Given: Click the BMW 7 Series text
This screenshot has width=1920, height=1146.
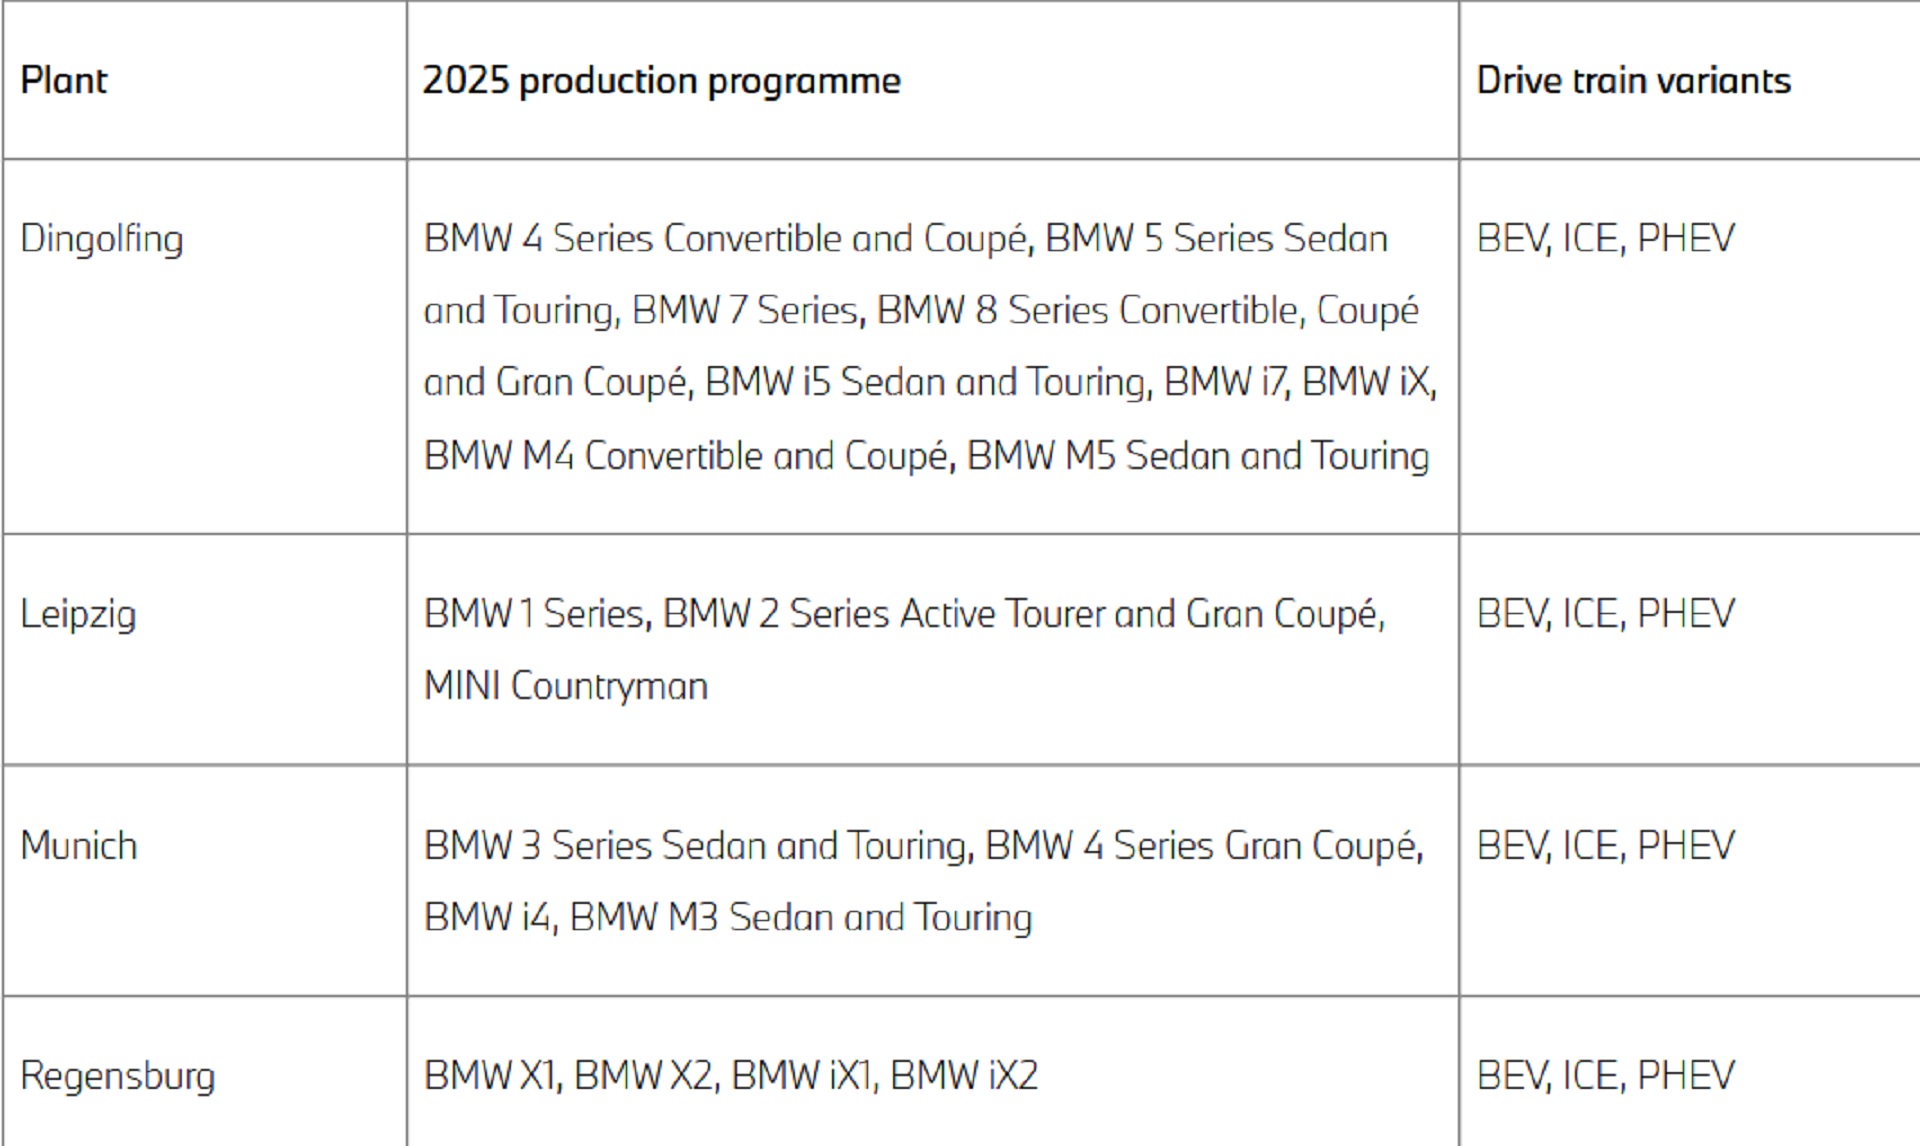Looking at the screenshot, I should (744, 311).
